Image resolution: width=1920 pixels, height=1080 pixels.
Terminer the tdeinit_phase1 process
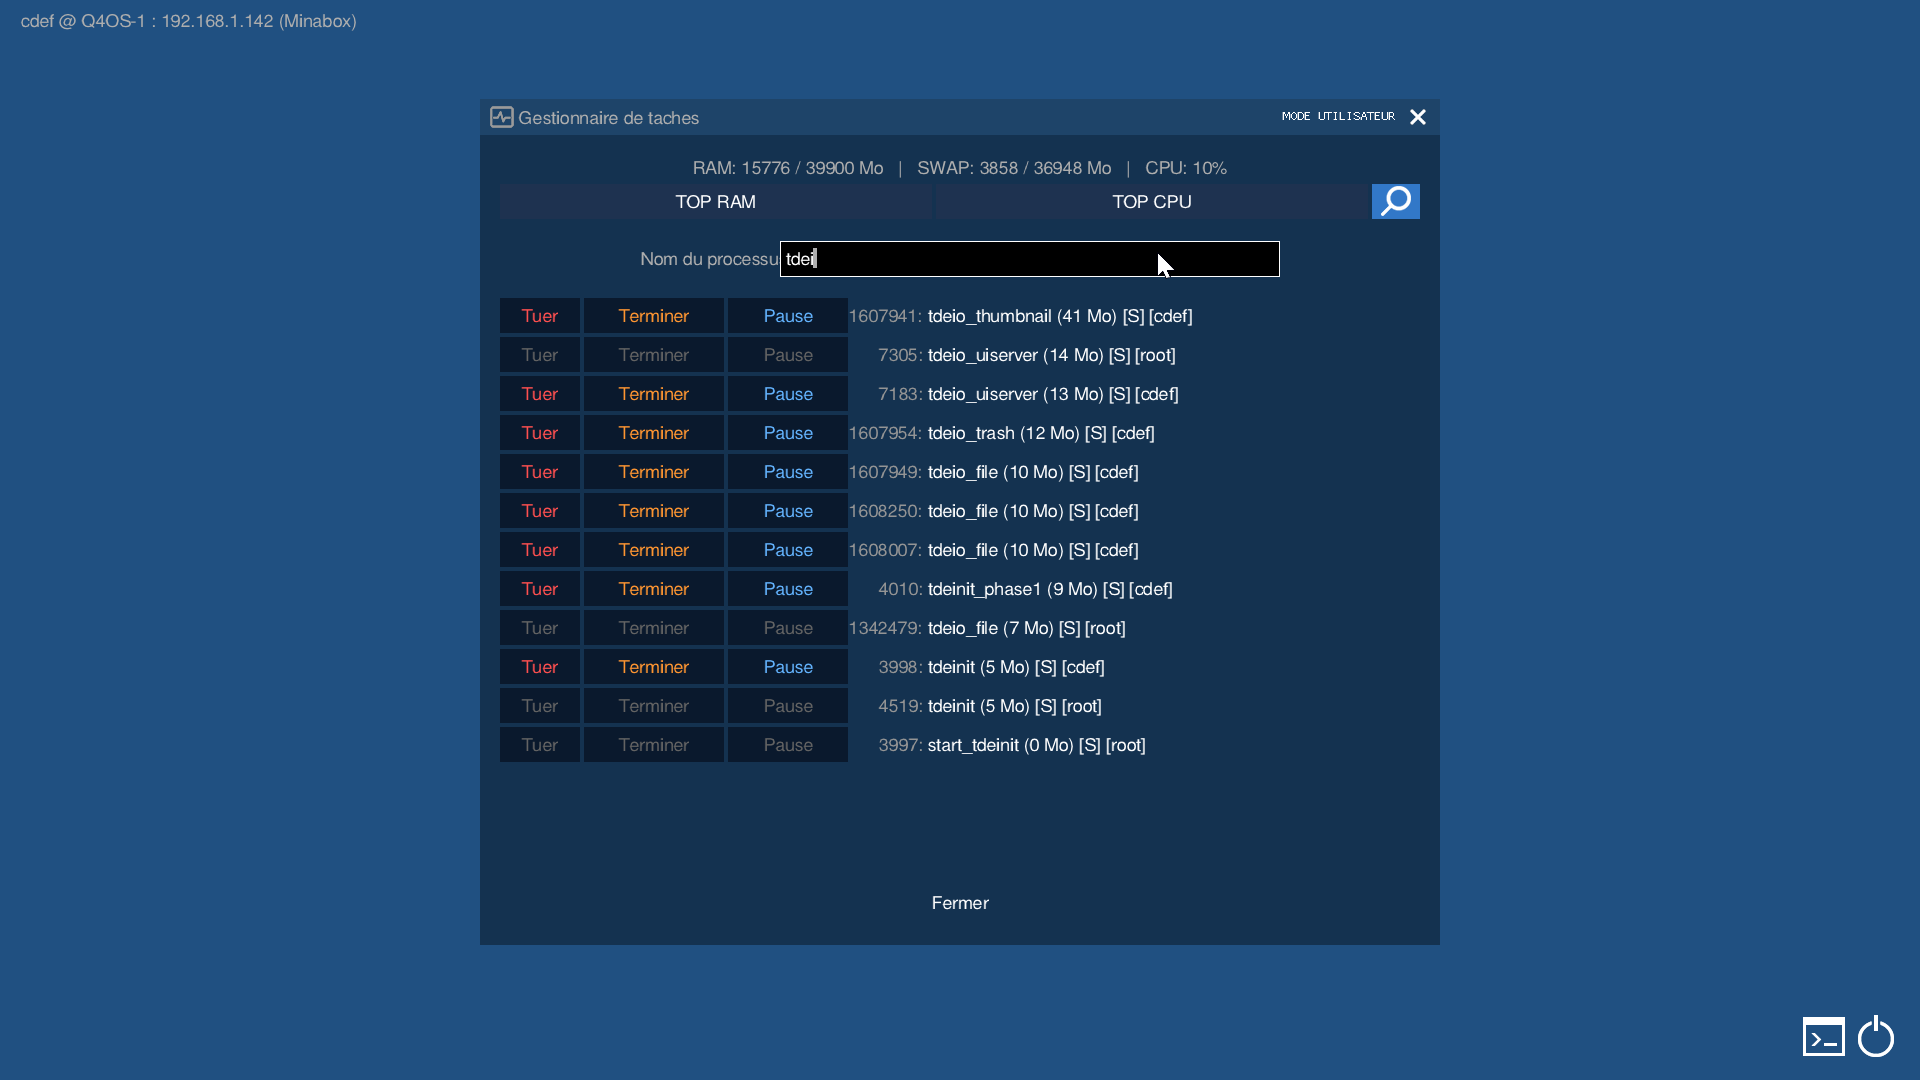click(x=654, y=589)
